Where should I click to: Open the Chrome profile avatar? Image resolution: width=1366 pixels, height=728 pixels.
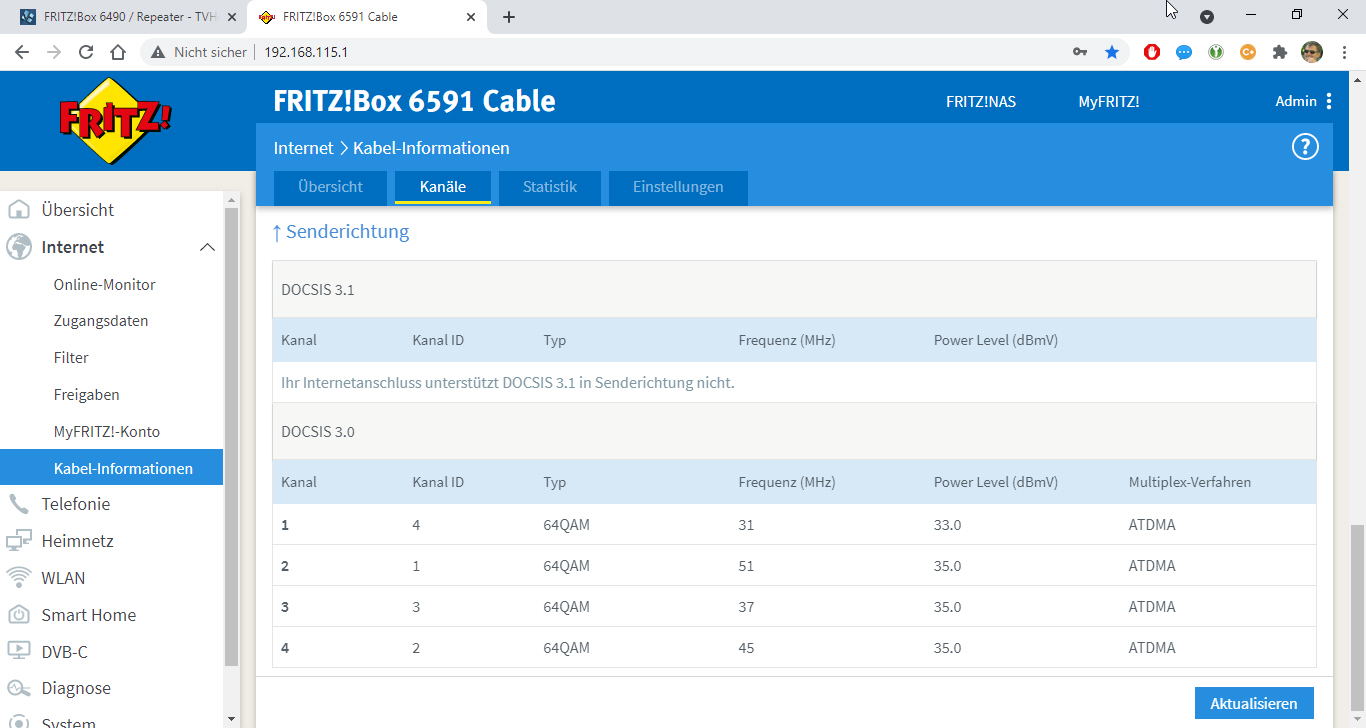1312,52
